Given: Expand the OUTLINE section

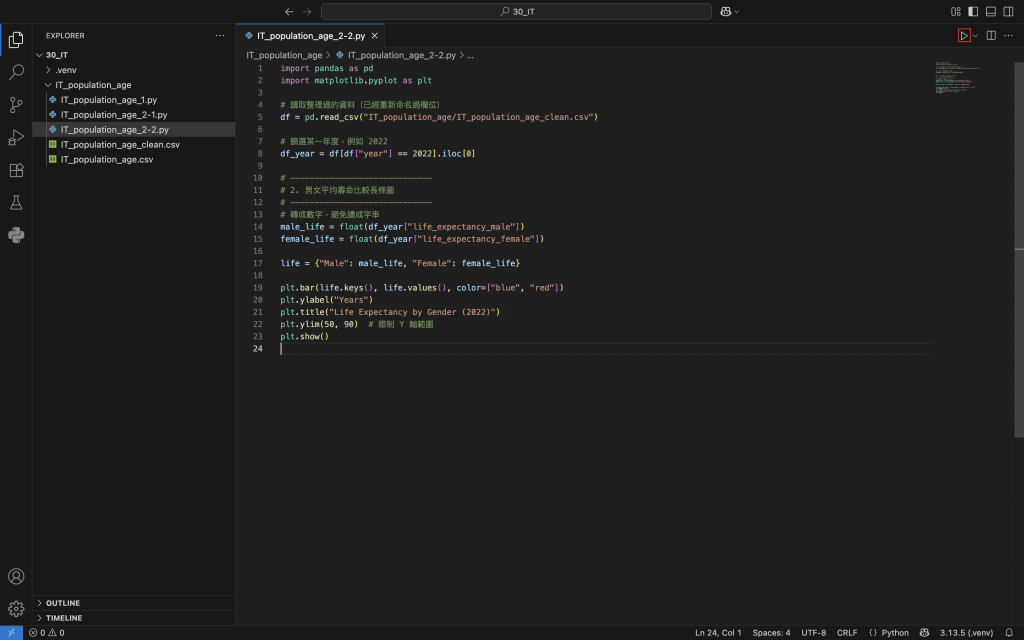Looking at the screenshot, I should point(63,603).
